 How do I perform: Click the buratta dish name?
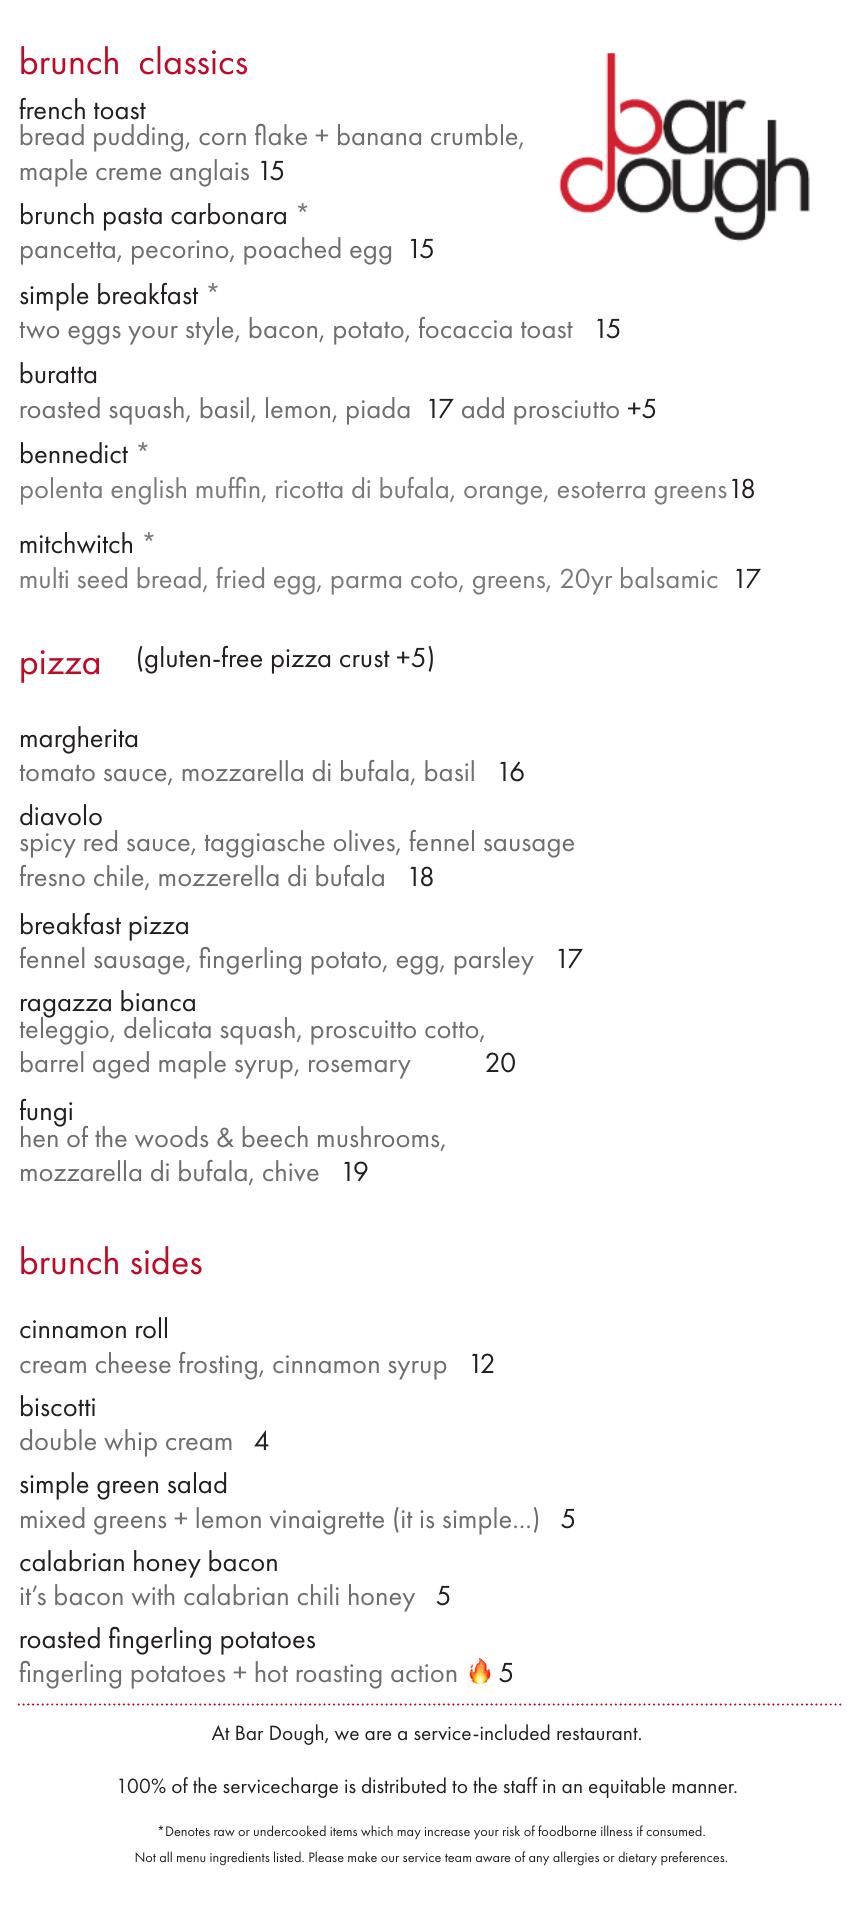click(58, 375)
